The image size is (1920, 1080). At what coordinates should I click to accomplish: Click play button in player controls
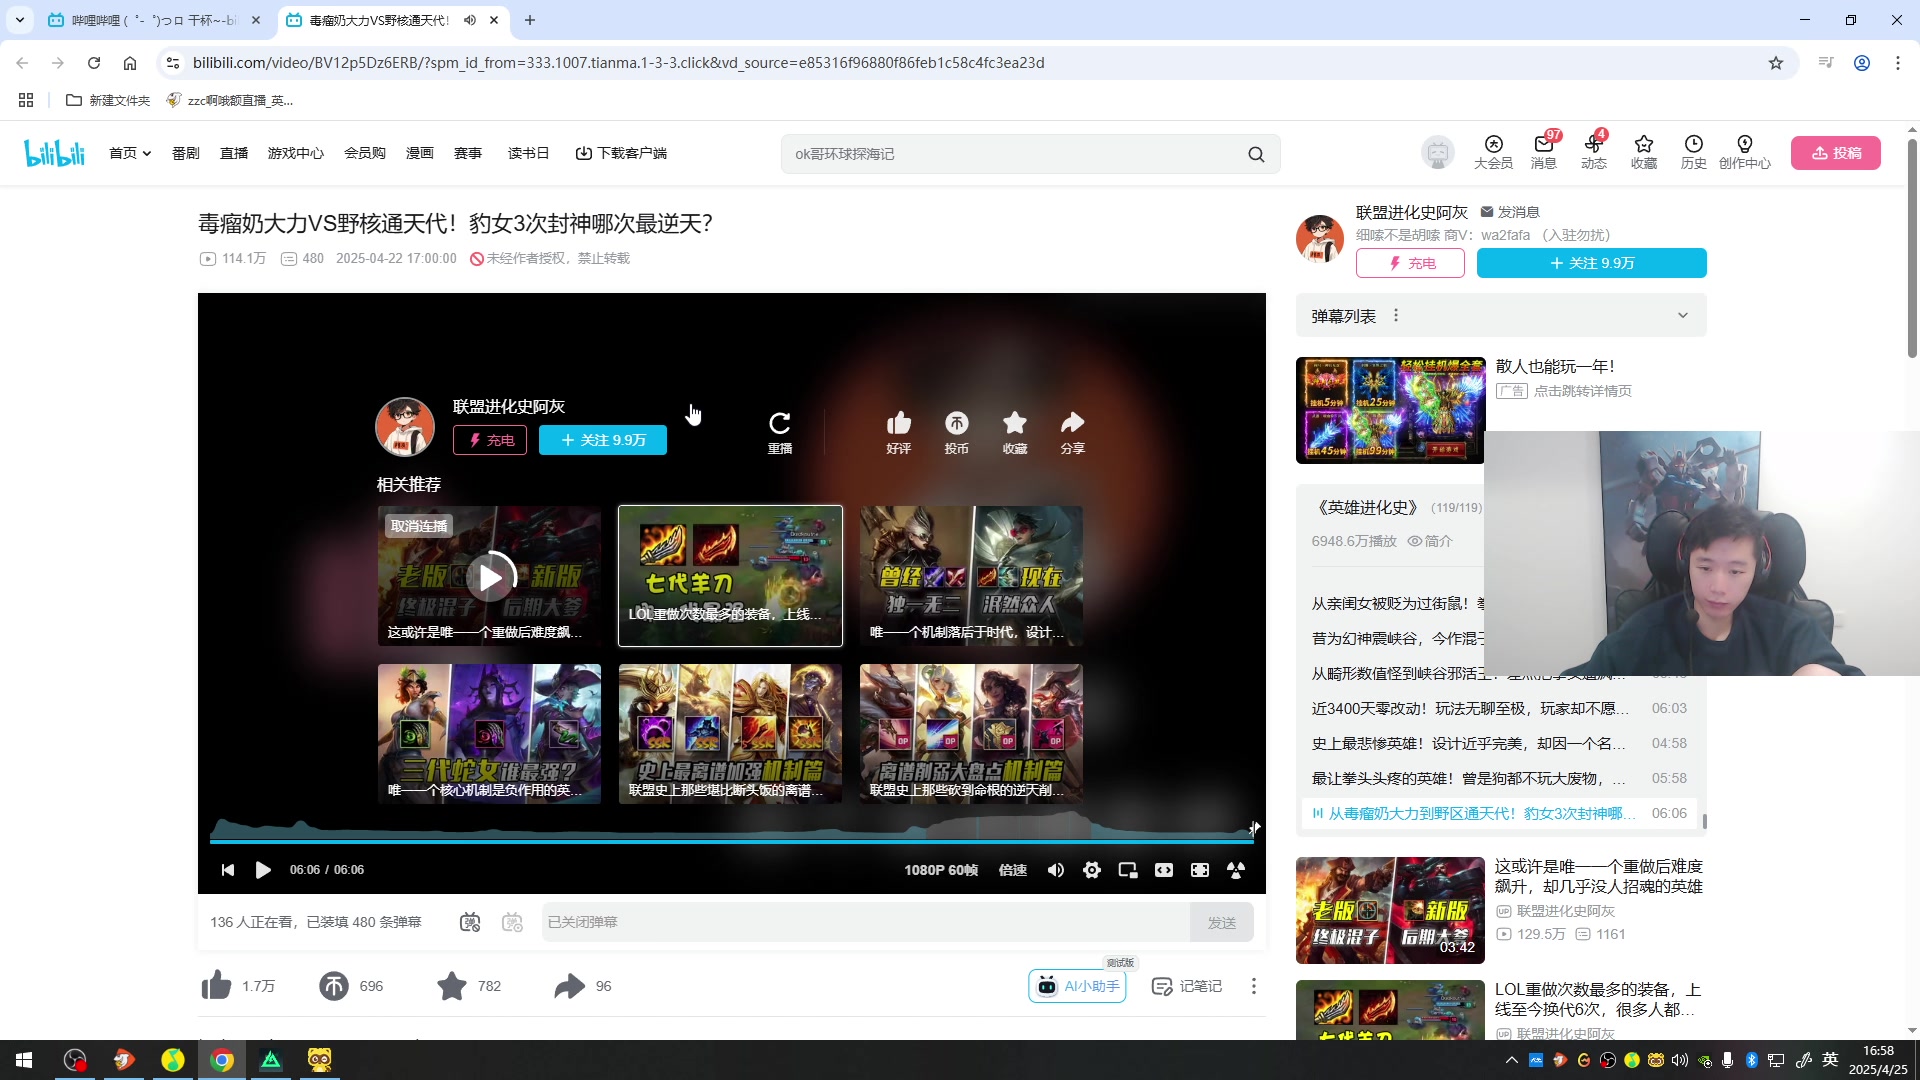(263, 870)
